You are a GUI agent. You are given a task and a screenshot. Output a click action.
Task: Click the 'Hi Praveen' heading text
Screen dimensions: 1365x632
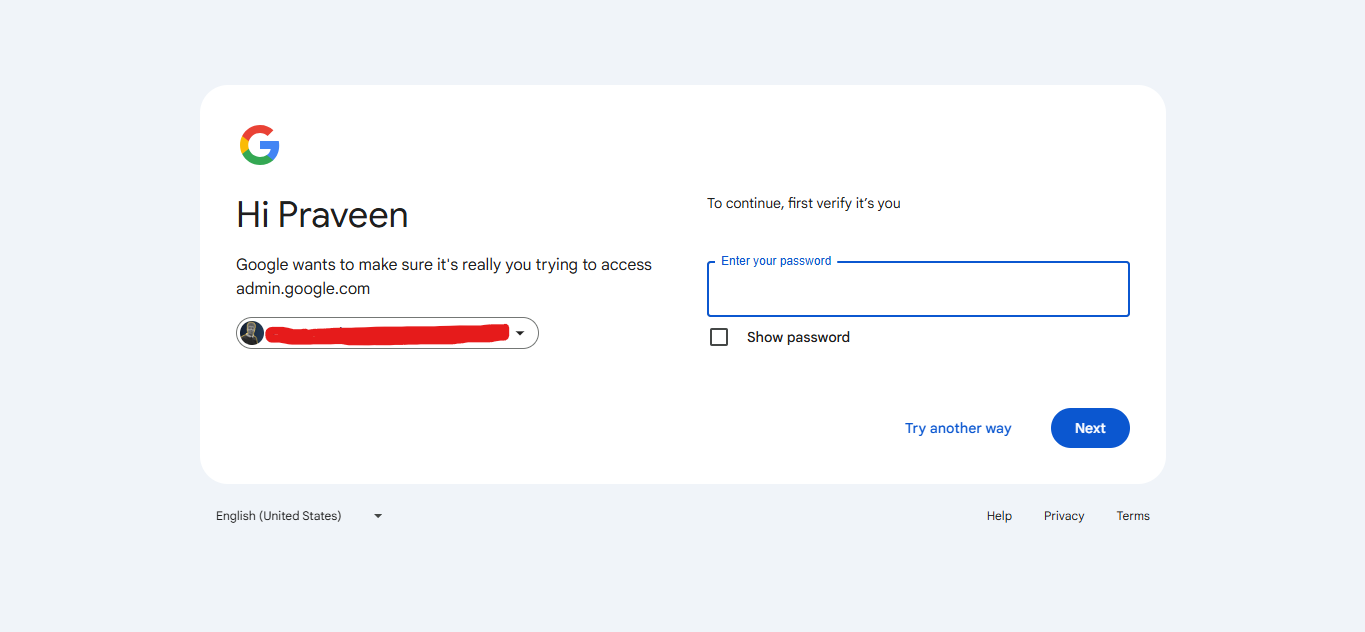coord(322,215)
